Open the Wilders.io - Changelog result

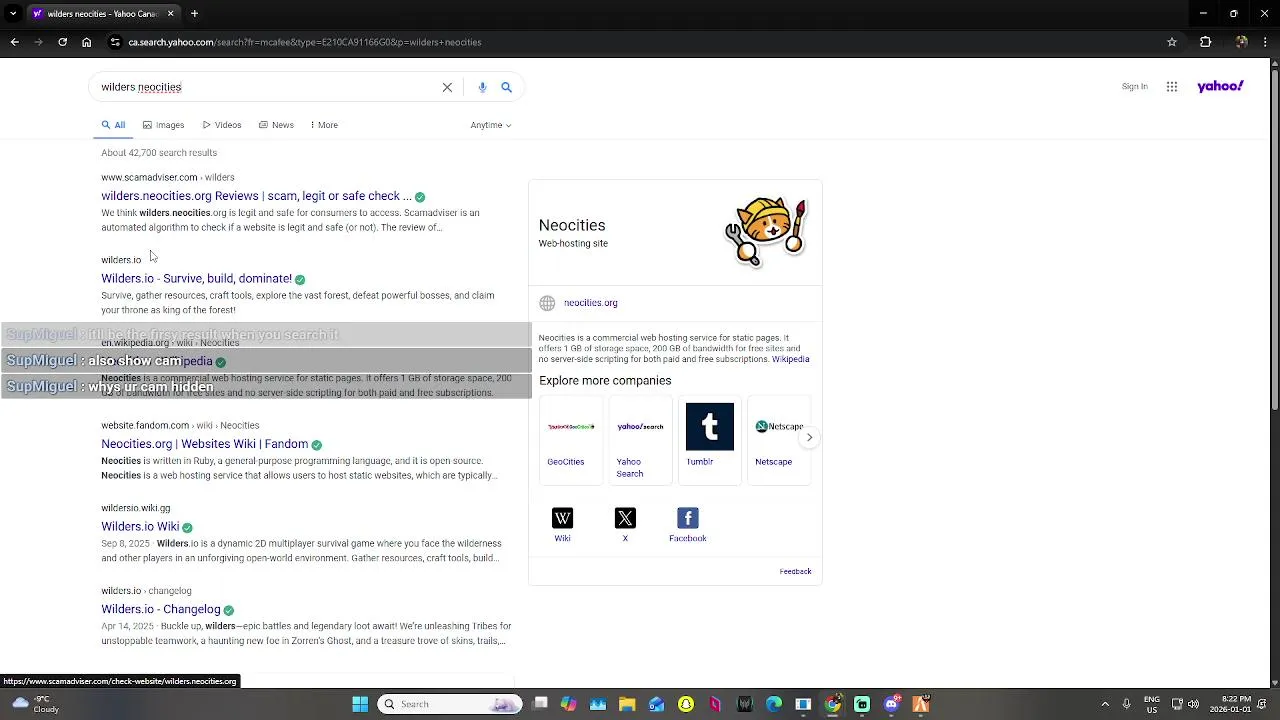(160, 610)
